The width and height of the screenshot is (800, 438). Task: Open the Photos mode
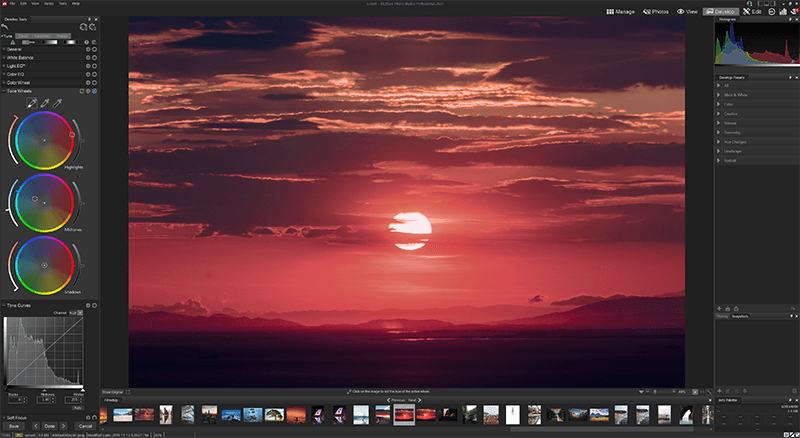click(x=656, y=11)
